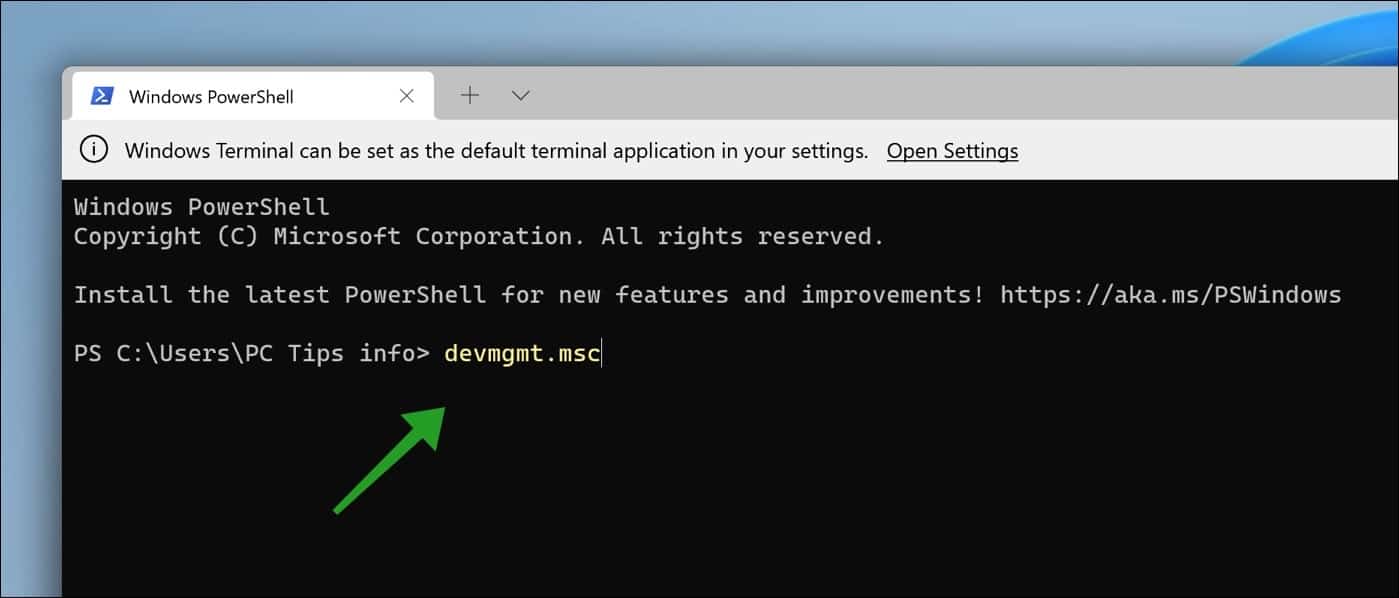Click the copyright notice line
This screenshot has width=1399, height=598.
click(477, 236)
